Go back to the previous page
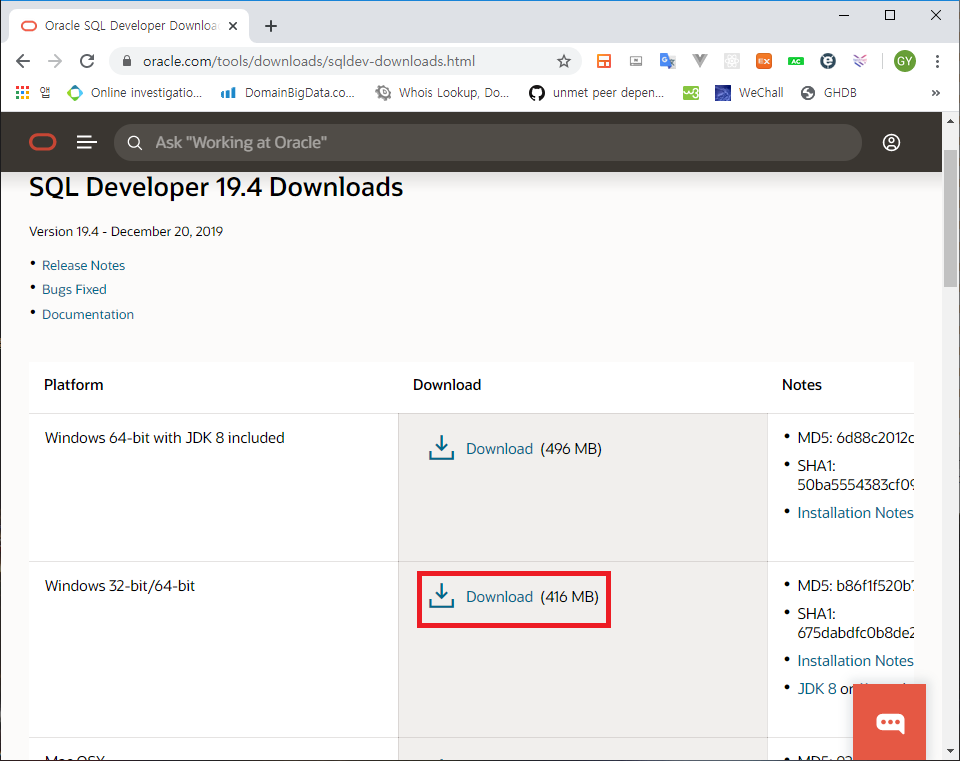 coord(23,61)
